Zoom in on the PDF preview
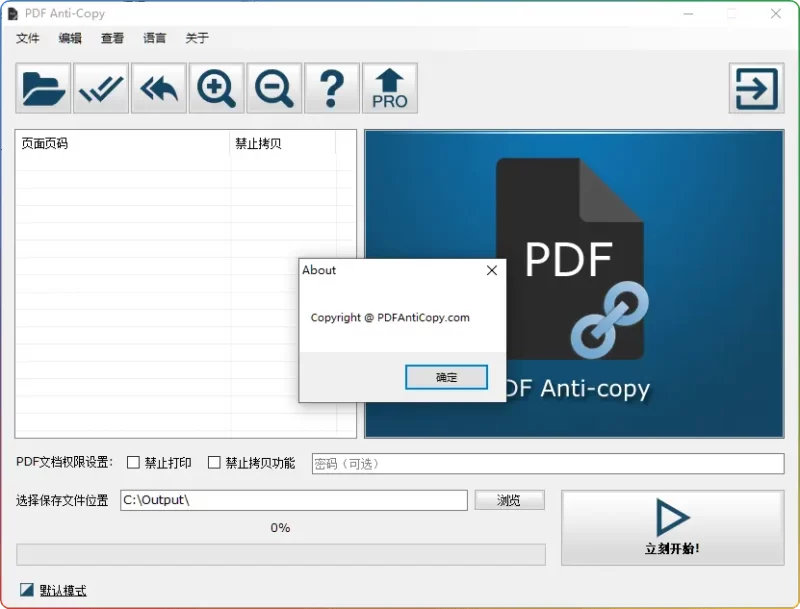800x609 pixels. click(216, 88)
